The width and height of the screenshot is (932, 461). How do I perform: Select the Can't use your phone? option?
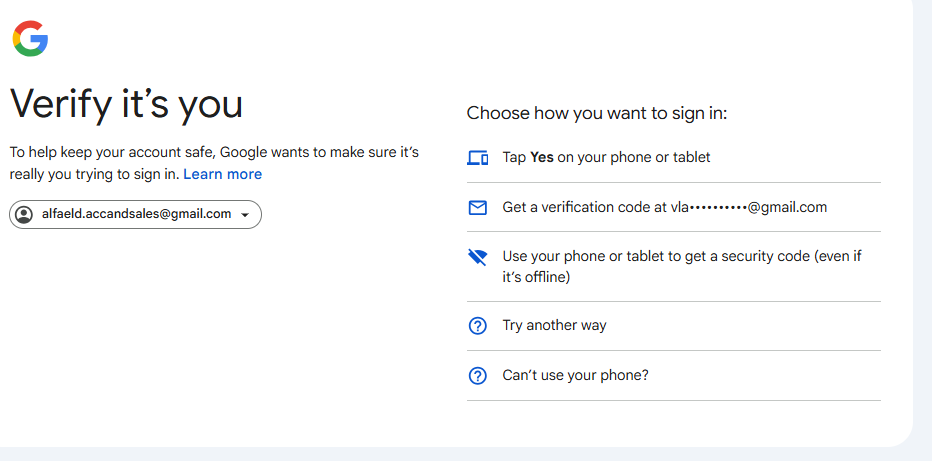[575, 375]
